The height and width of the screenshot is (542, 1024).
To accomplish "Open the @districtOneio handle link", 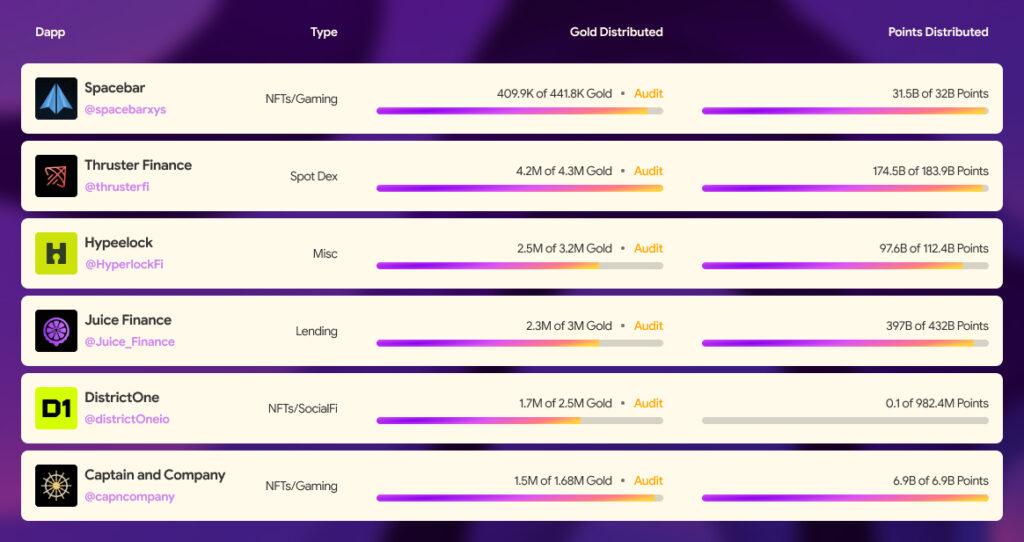I will pos(127,419).
